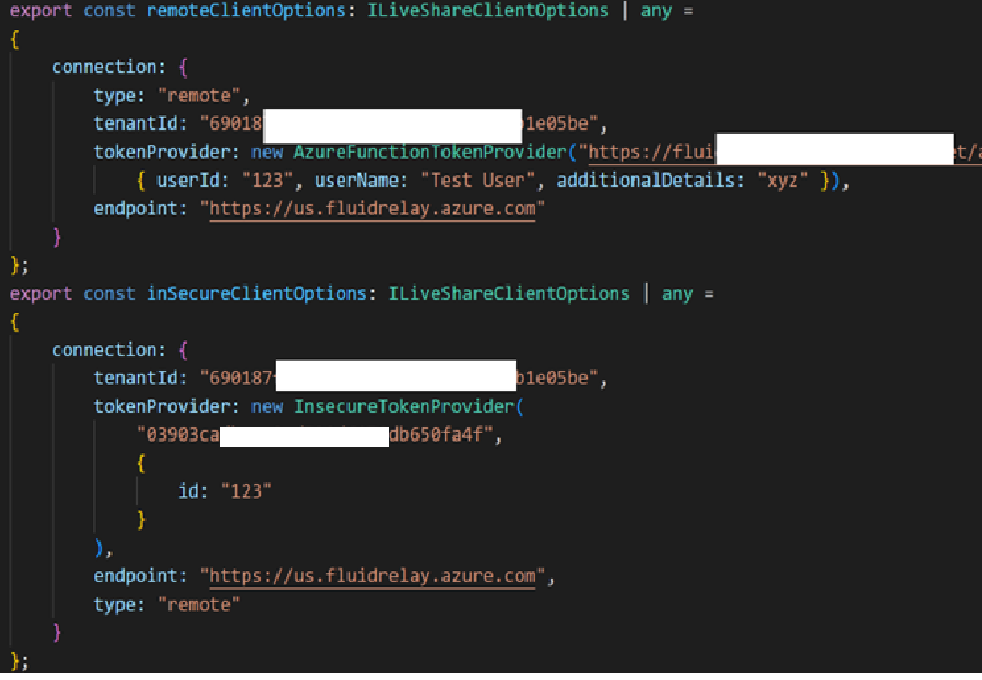Open the endpoint URL in remoteClientOptions block
Screen dimensions: 982x680
point(372,209)
